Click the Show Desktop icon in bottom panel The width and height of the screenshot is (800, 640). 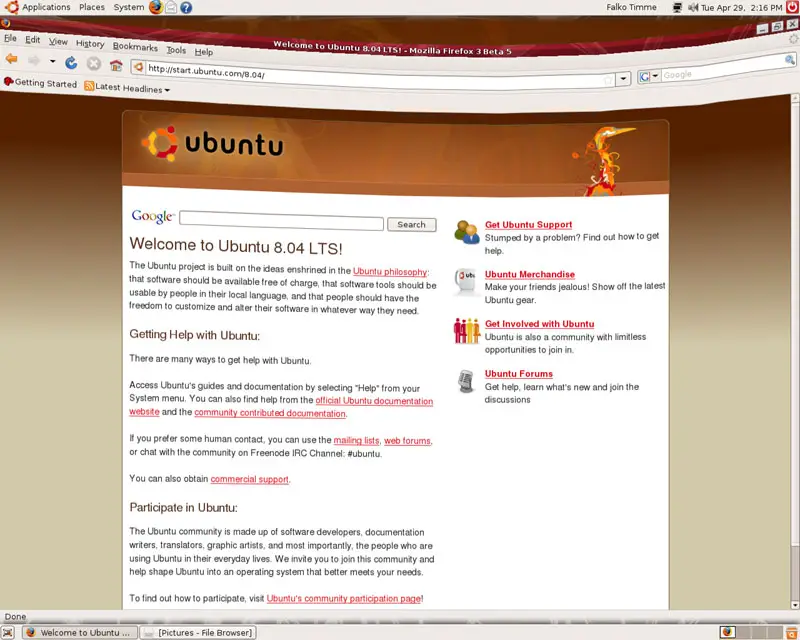(x=8, y=632)
